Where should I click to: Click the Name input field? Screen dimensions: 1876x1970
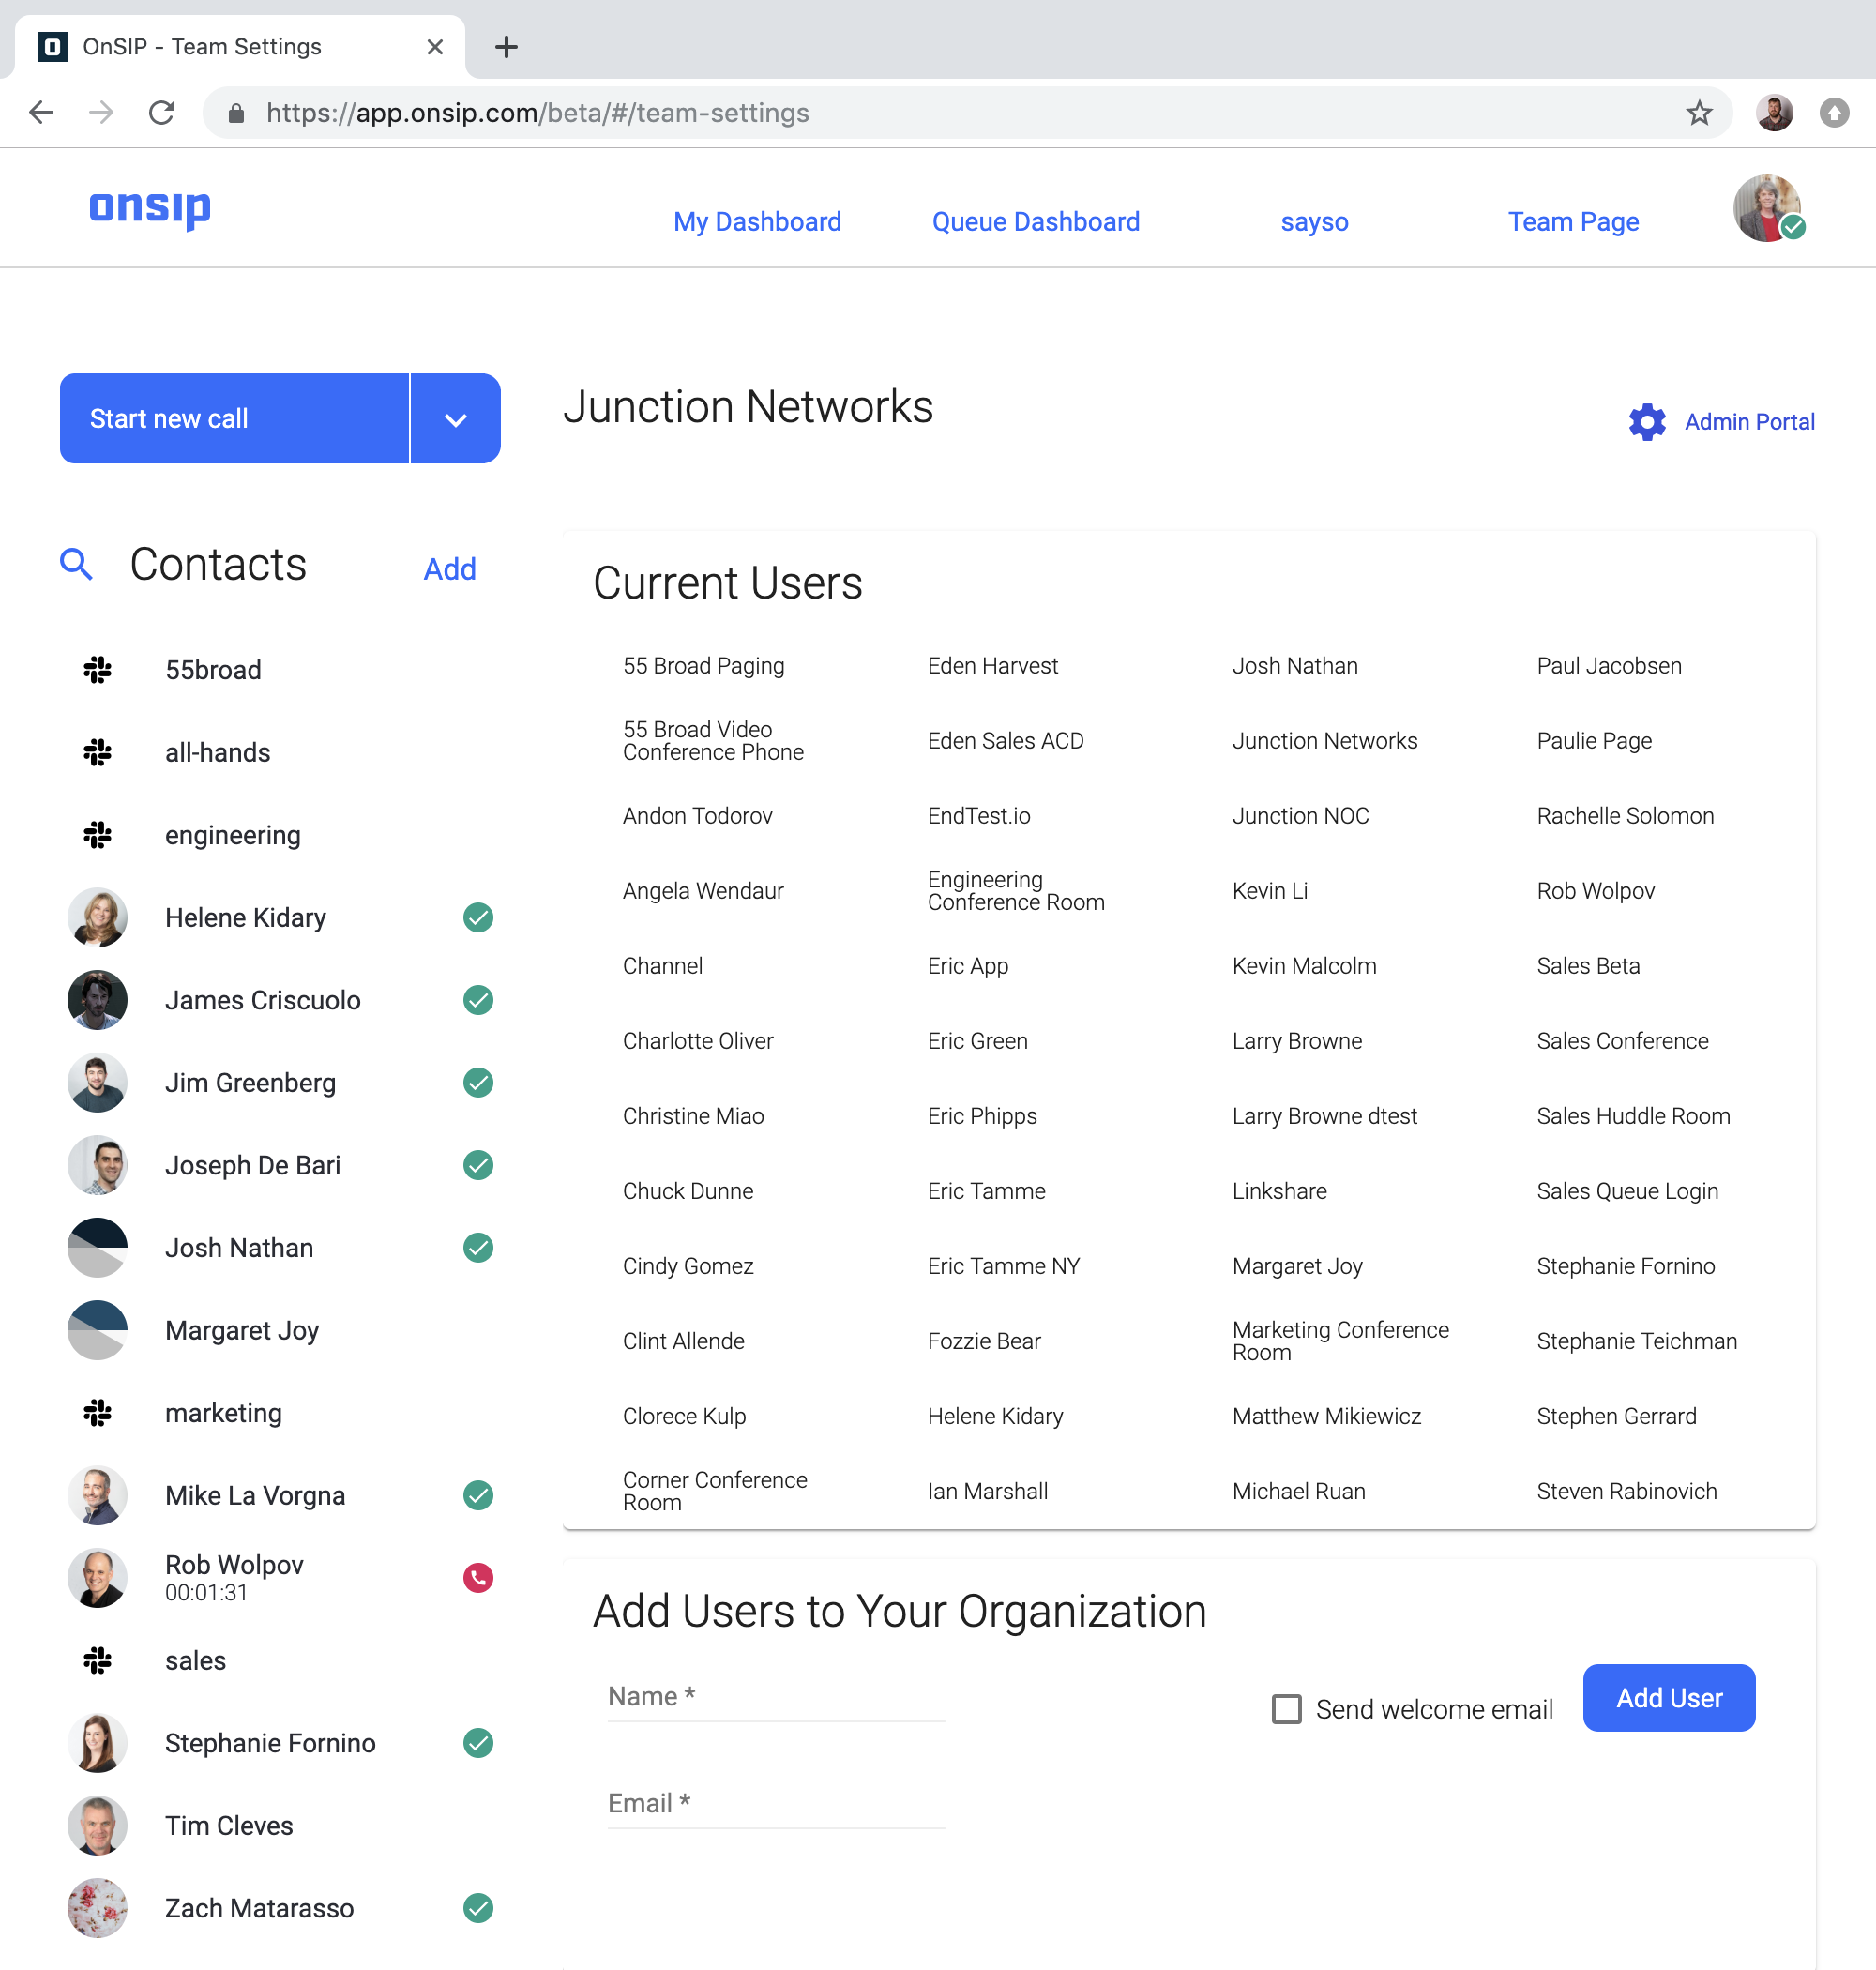[x=776, y=1697]
